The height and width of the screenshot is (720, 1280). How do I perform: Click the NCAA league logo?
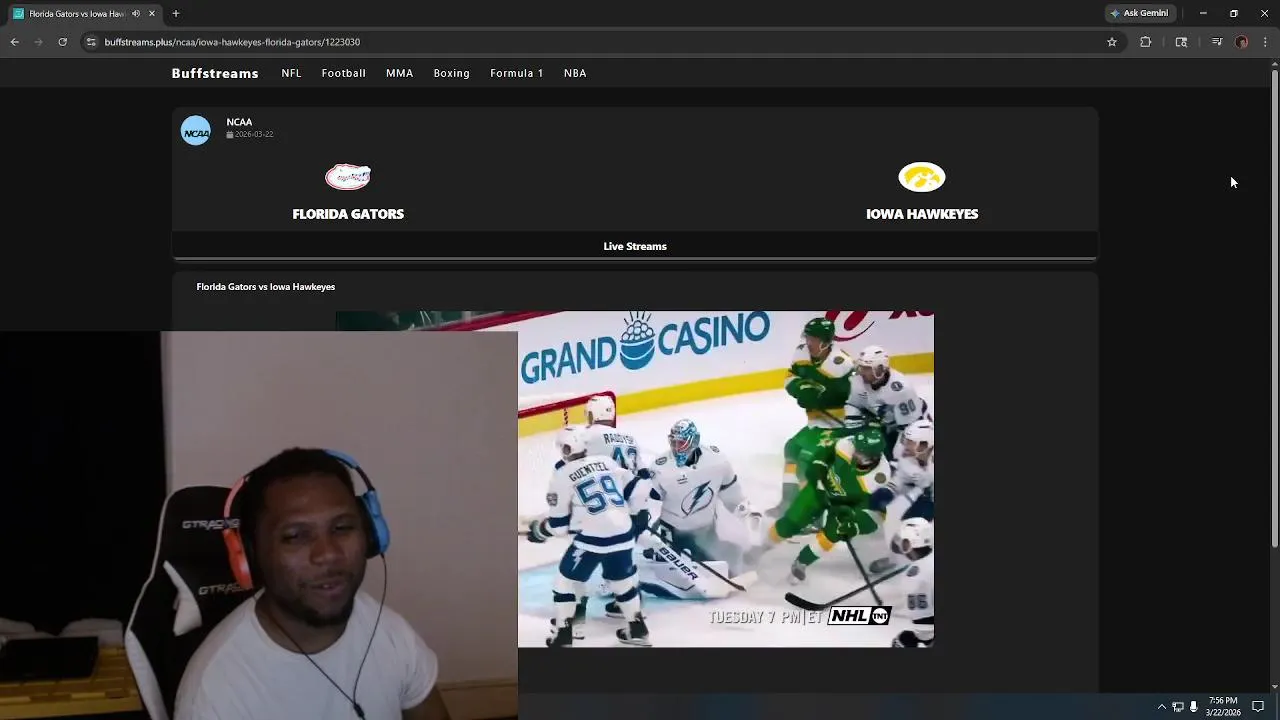tap(196, 131)
